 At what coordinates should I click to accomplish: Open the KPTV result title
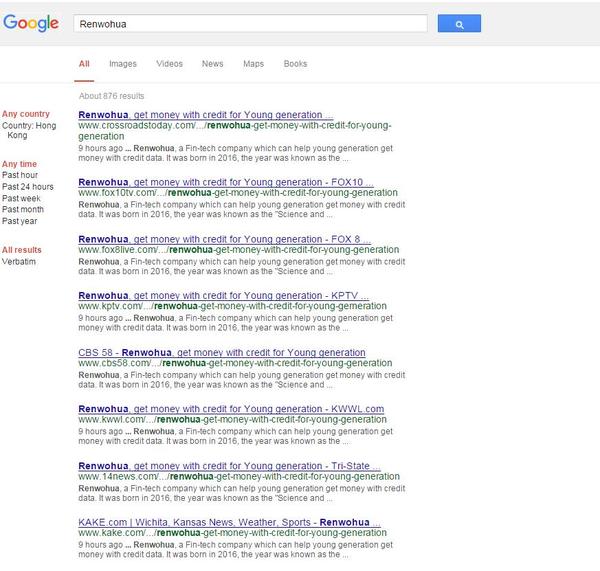(223, 295)
